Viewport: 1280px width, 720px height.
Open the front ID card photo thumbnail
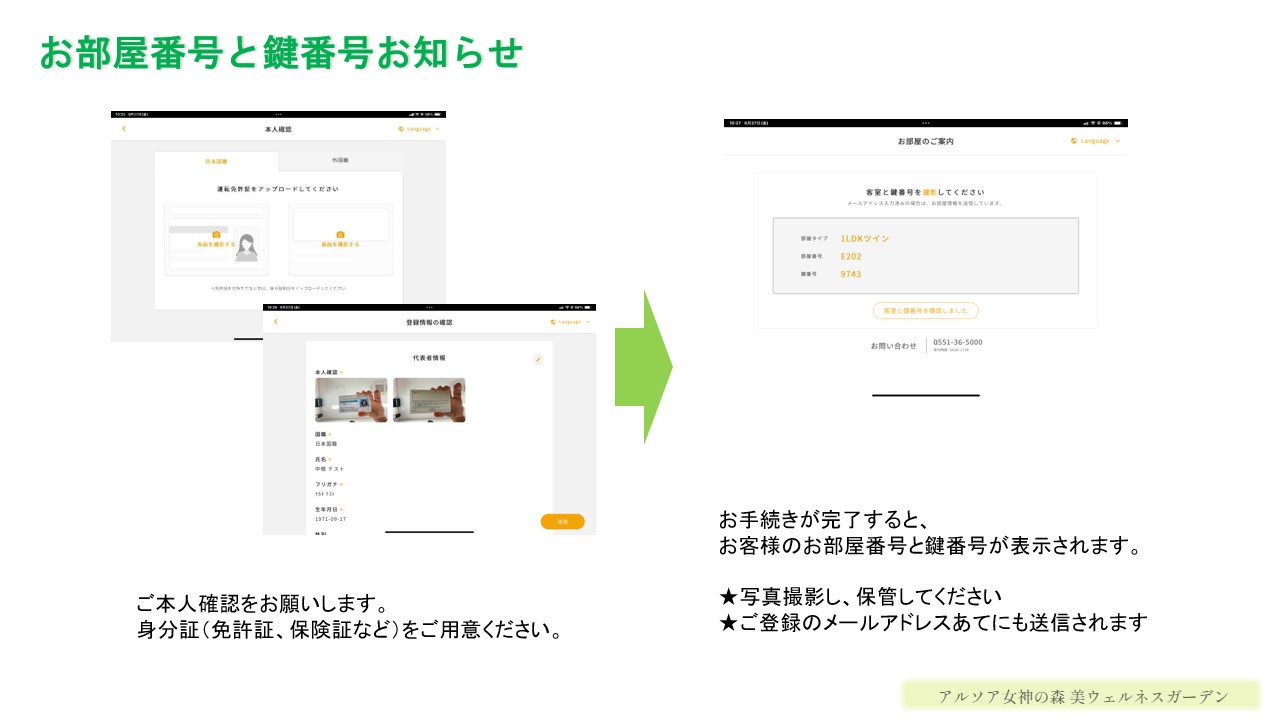tap(350, 400)
